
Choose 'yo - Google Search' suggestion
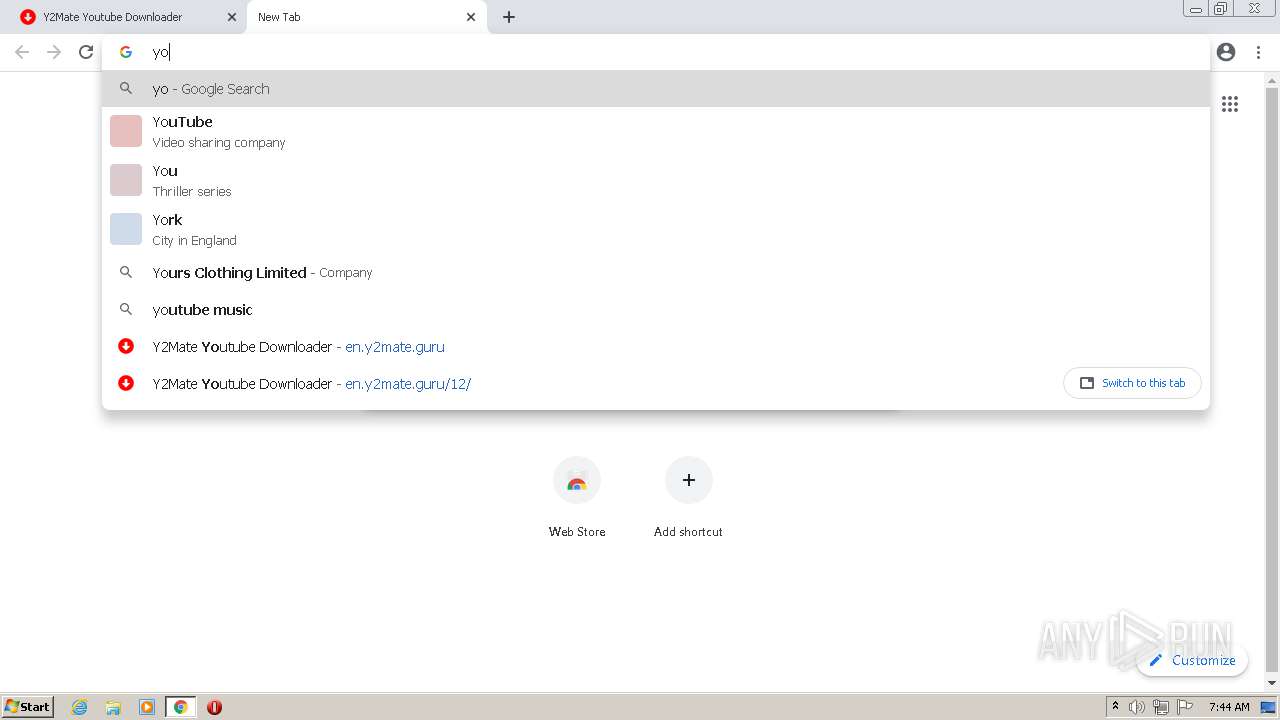point(656,88)
